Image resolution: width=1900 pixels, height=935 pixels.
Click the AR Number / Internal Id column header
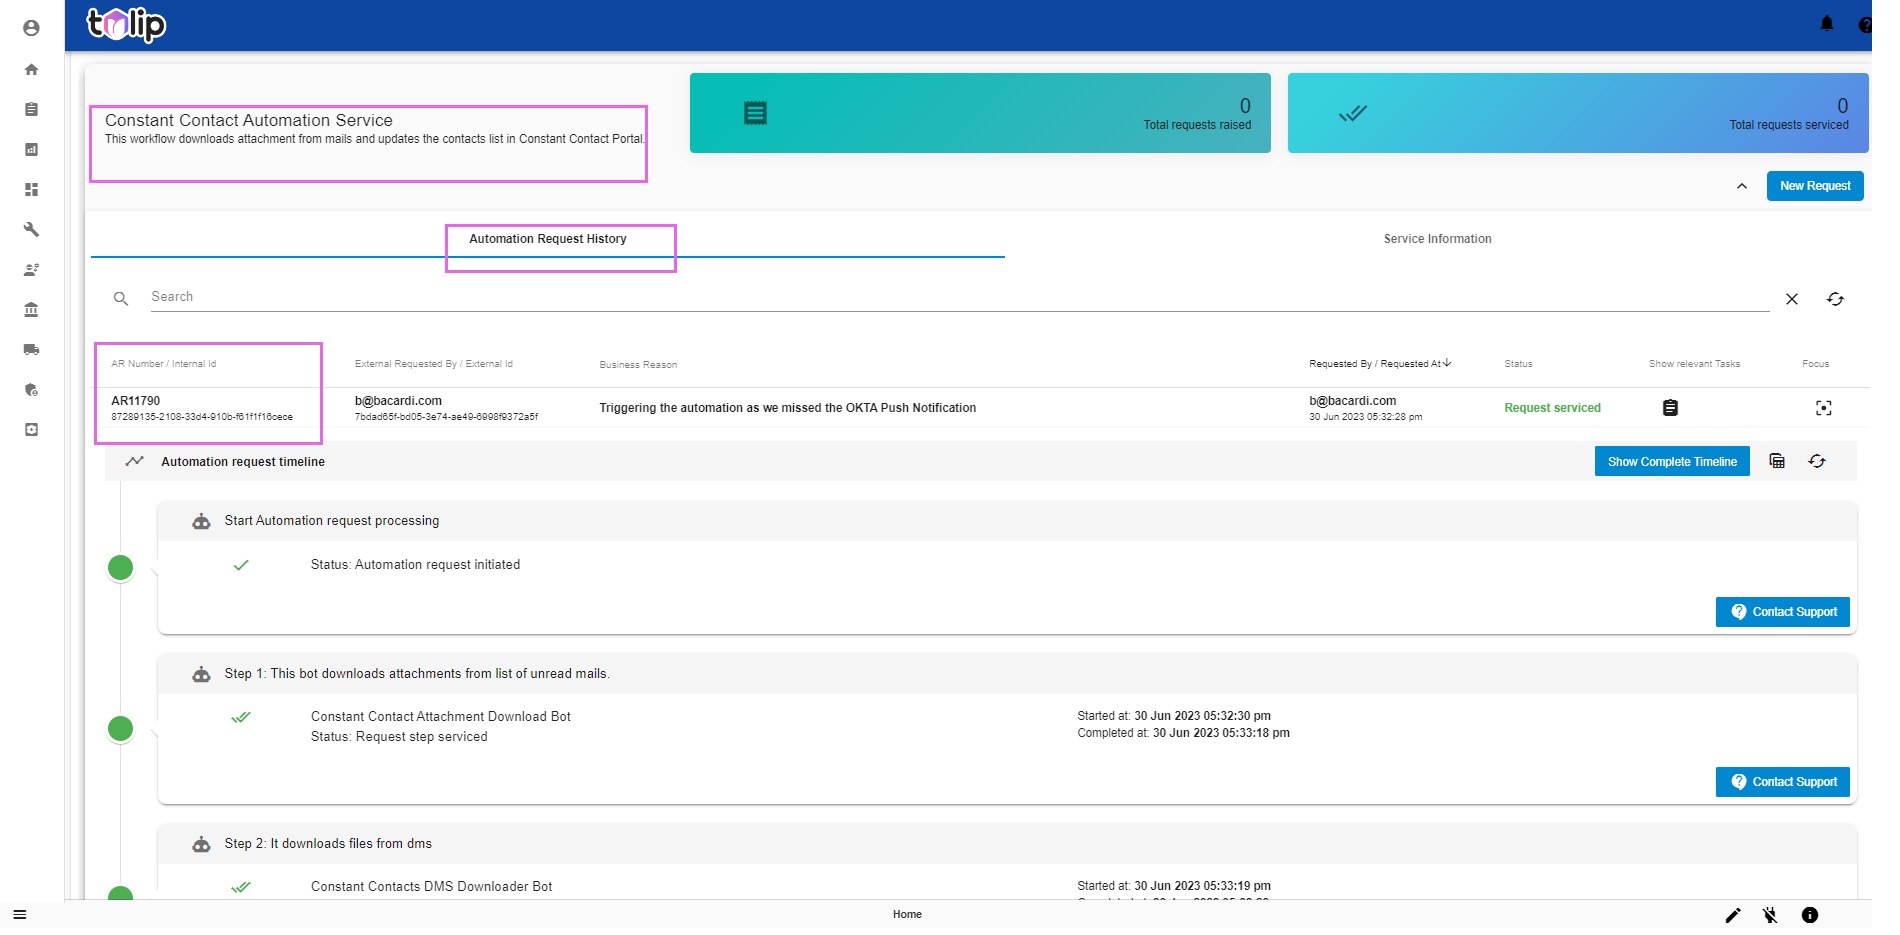pos(163,364)
